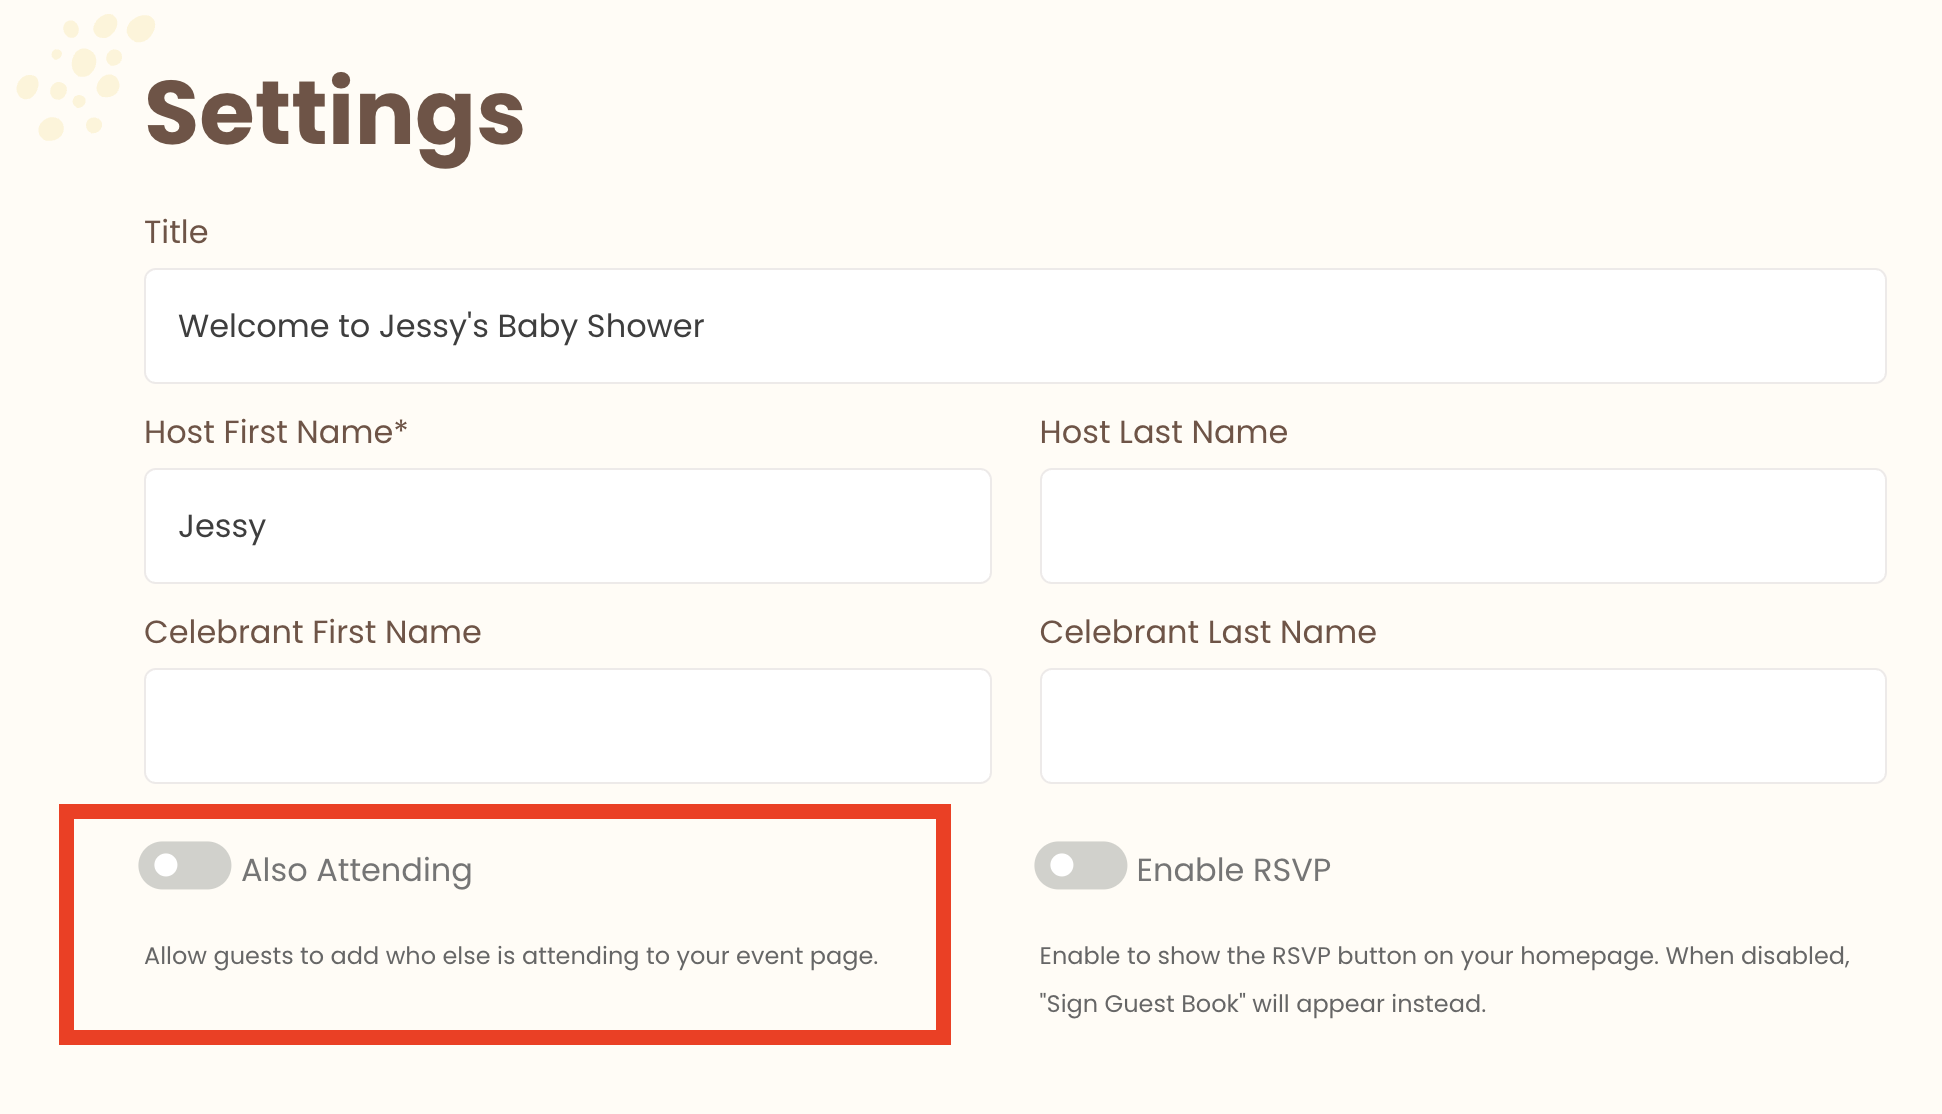This screenshot has height=1114, width=1942.
Task: Click the Also Attending helper description text
Action: 511,955
